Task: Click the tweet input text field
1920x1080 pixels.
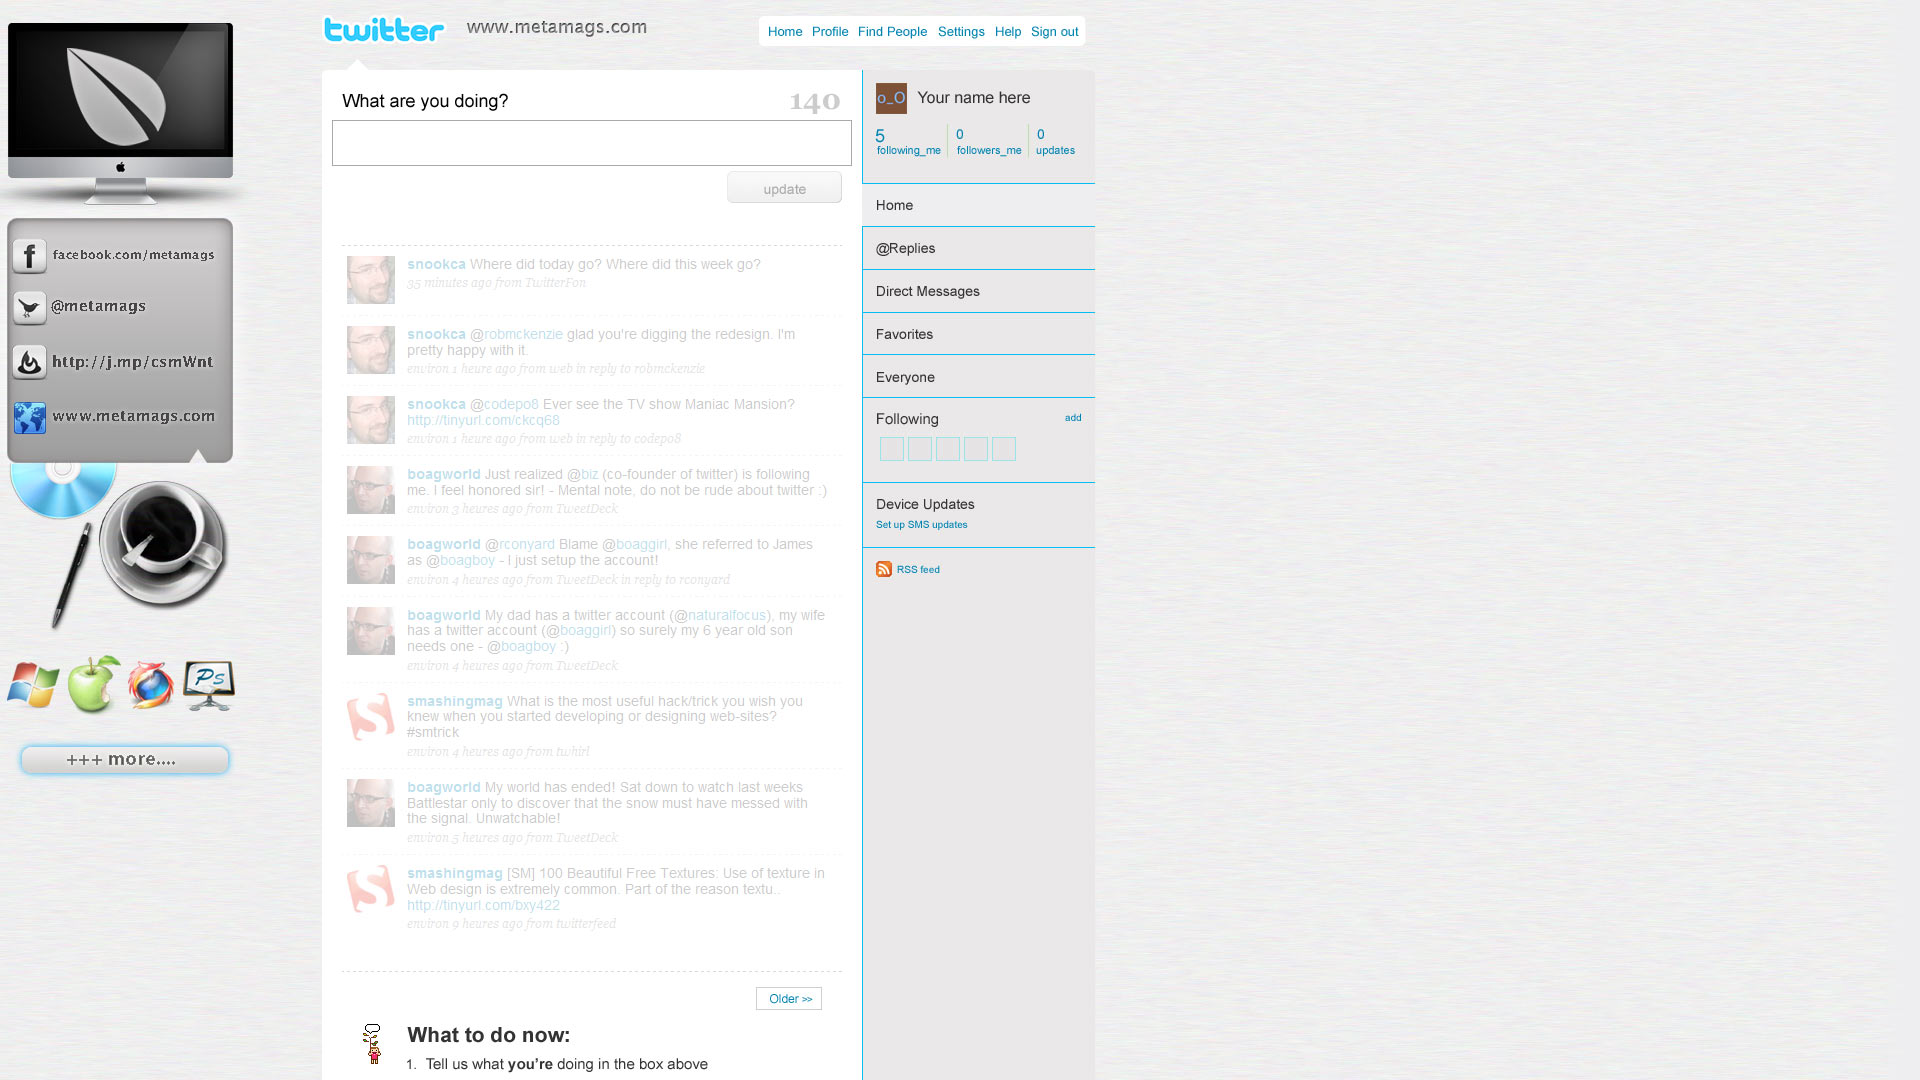Action: (x=591, y=142)
